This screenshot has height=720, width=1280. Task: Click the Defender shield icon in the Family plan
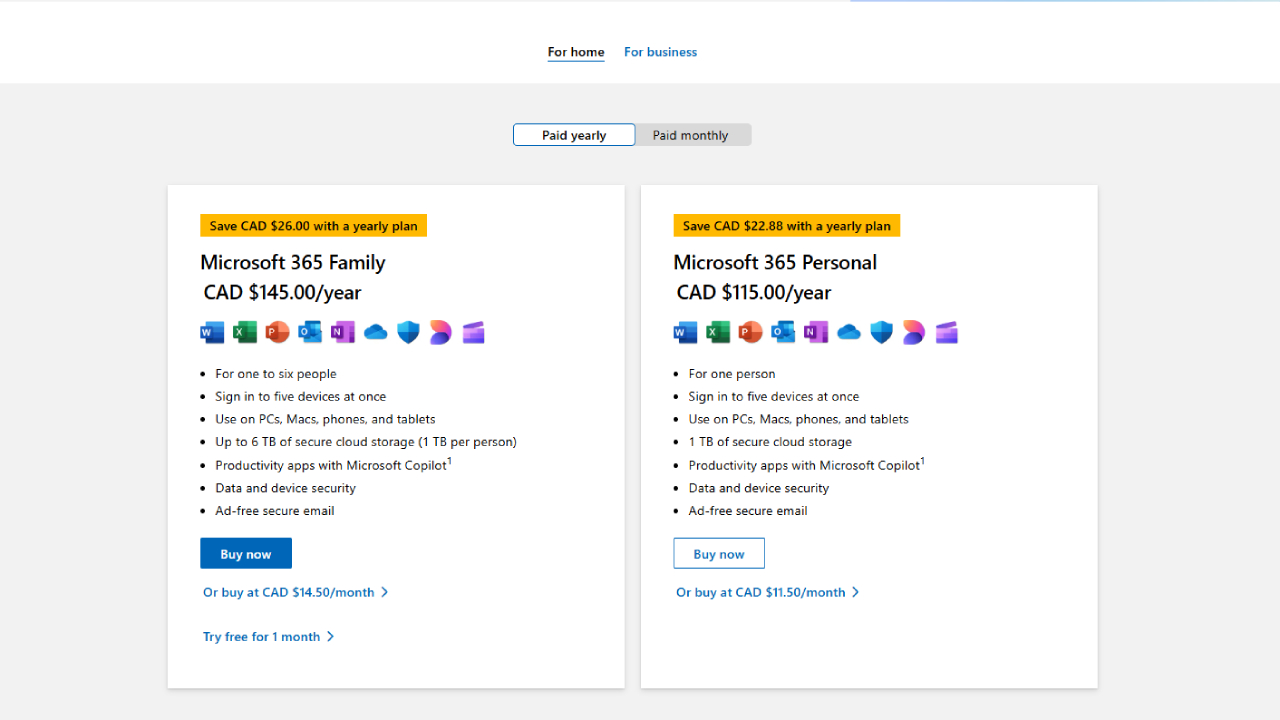pos(408,332)
